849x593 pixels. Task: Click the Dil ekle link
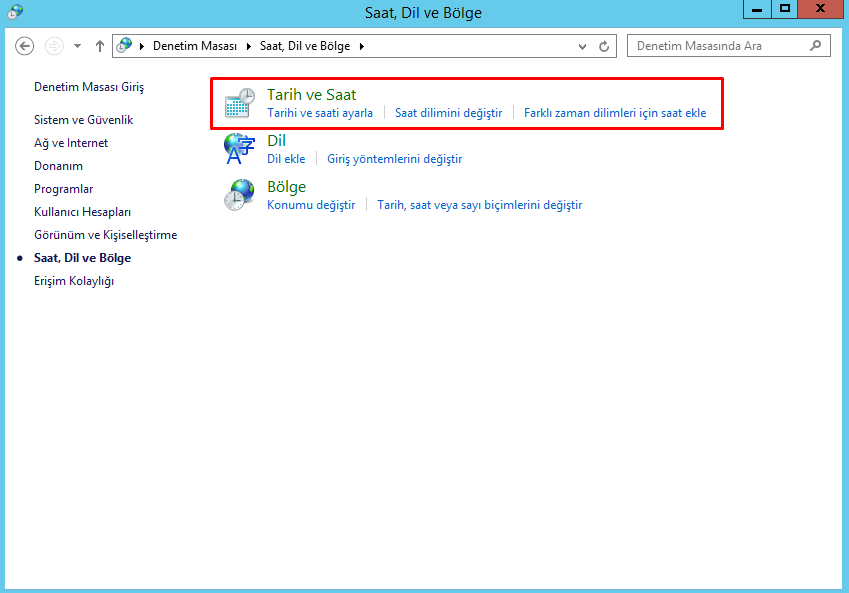click(286, 159)
